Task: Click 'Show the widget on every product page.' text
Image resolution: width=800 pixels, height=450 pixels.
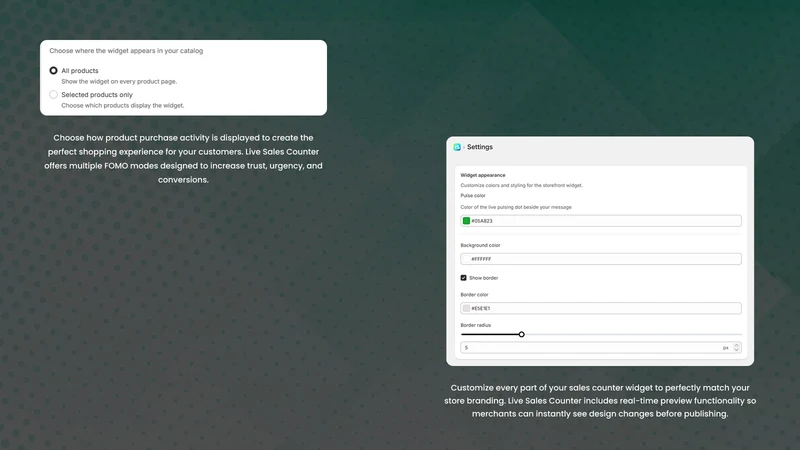Action: (119, 81)
